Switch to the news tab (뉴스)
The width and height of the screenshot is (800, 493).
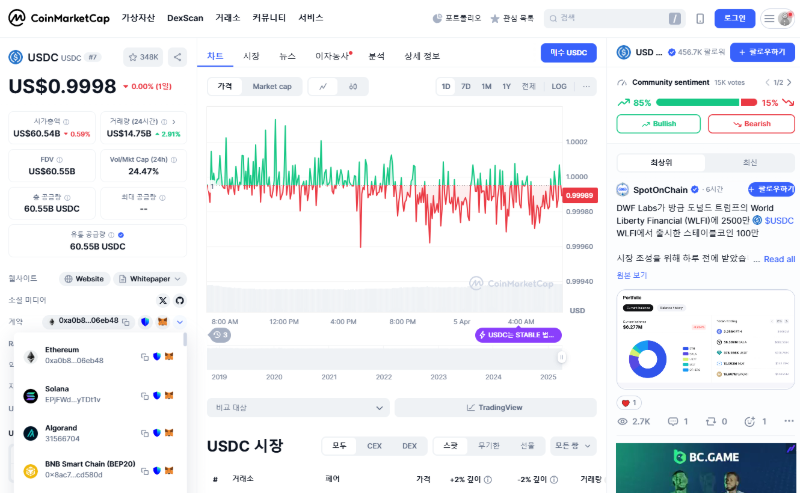(x=287, y=56)
